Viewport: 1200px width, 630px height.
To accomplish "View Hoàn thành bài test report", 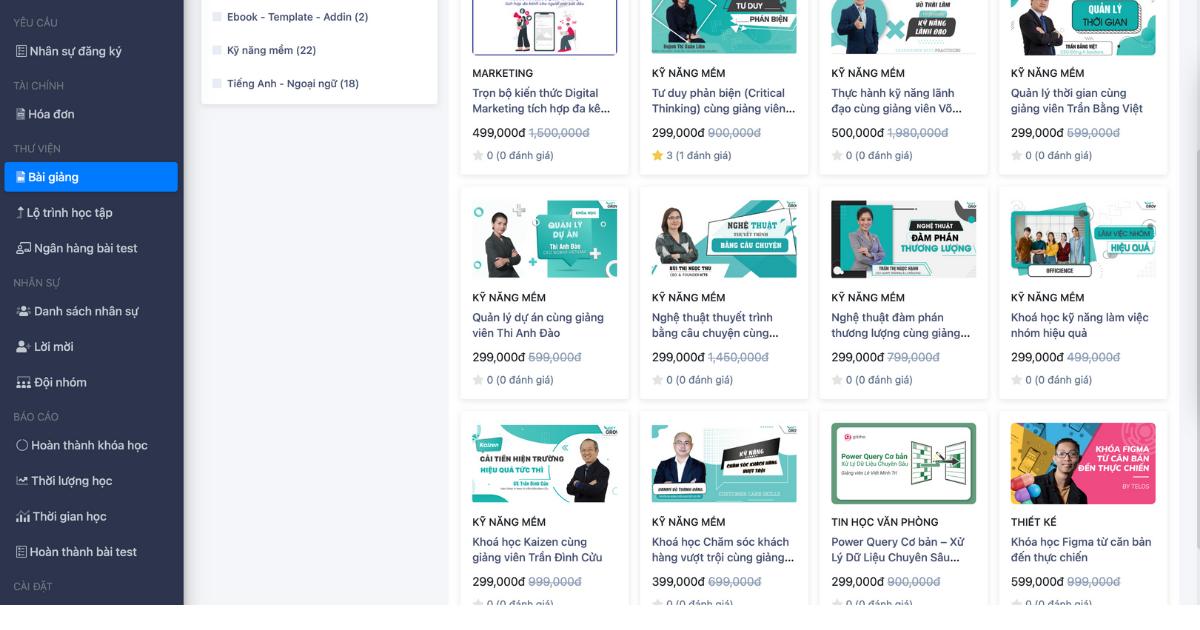I will [x=91, y=552].
